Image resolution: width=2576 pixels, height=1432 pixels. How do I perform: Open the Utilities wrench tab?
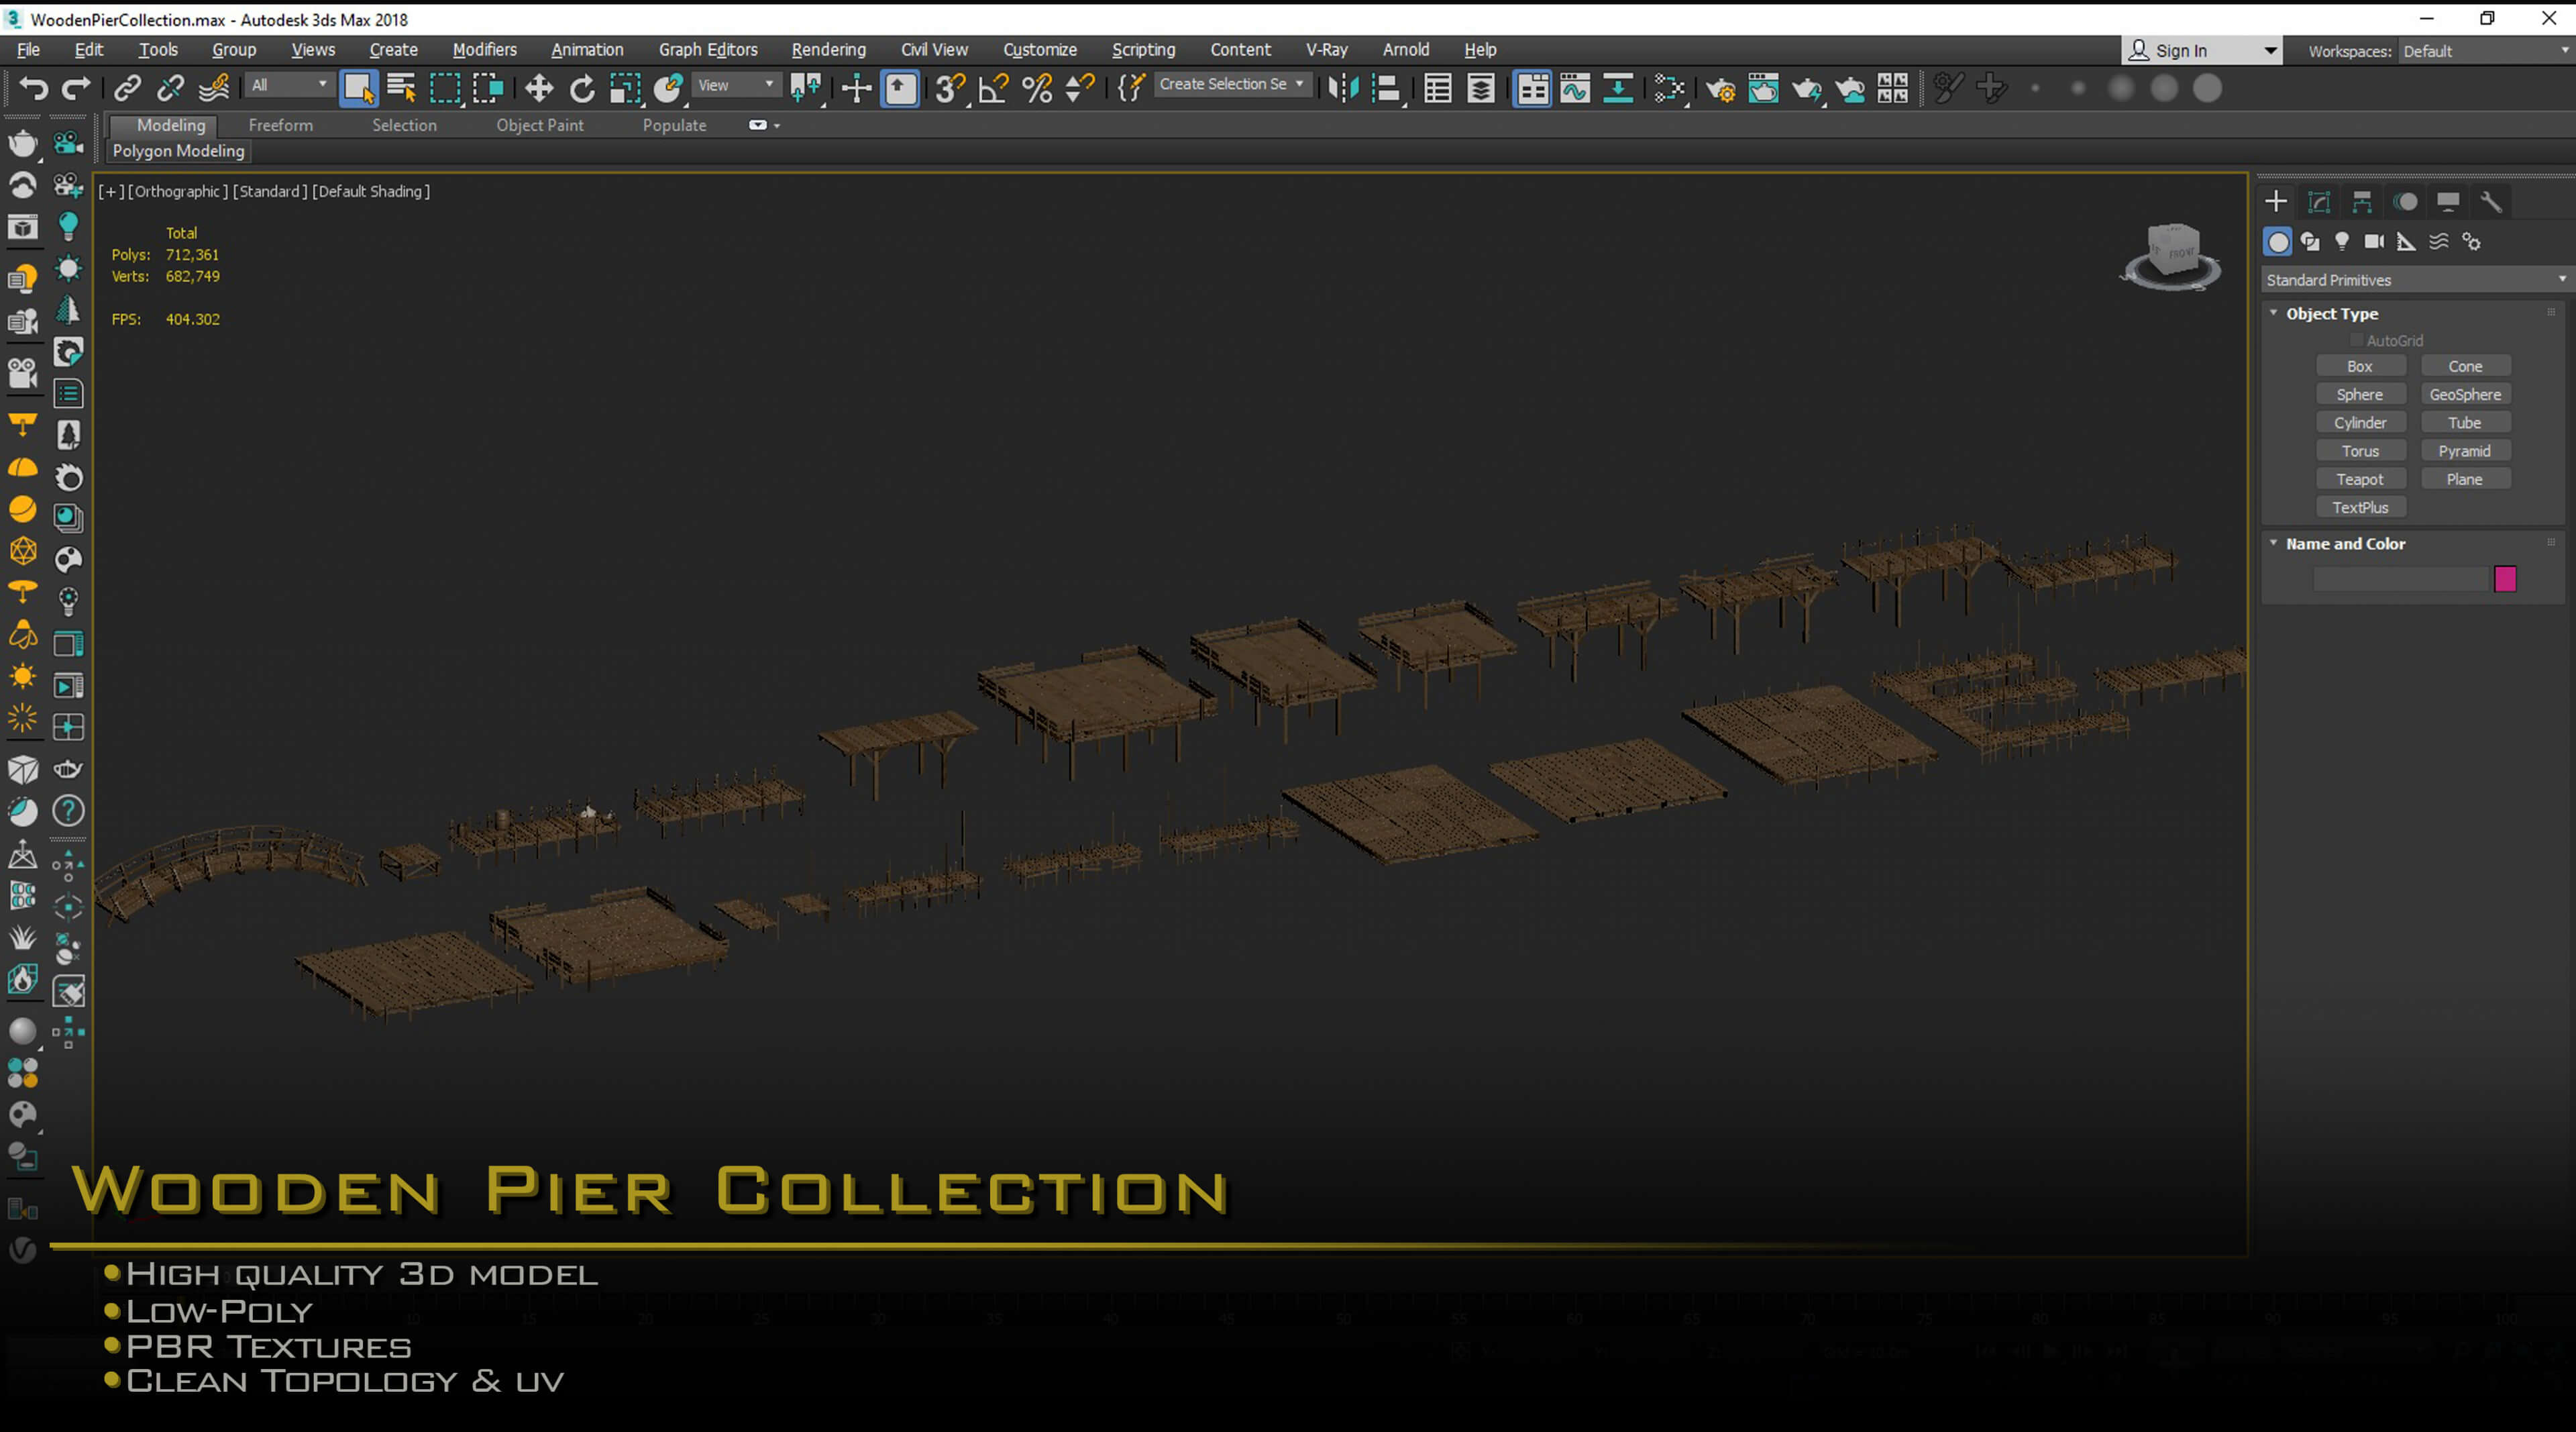(2491, 202)
